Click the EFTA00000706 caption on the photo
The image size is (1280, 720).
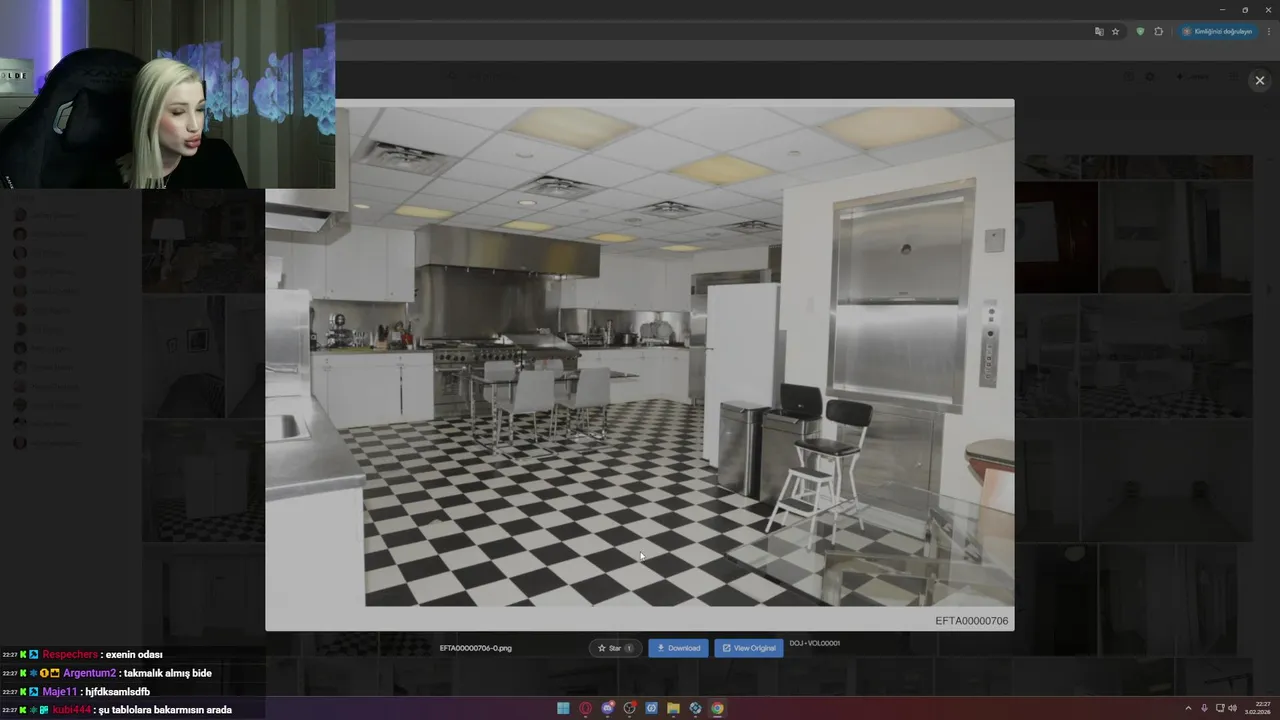(x=971, y=621)
